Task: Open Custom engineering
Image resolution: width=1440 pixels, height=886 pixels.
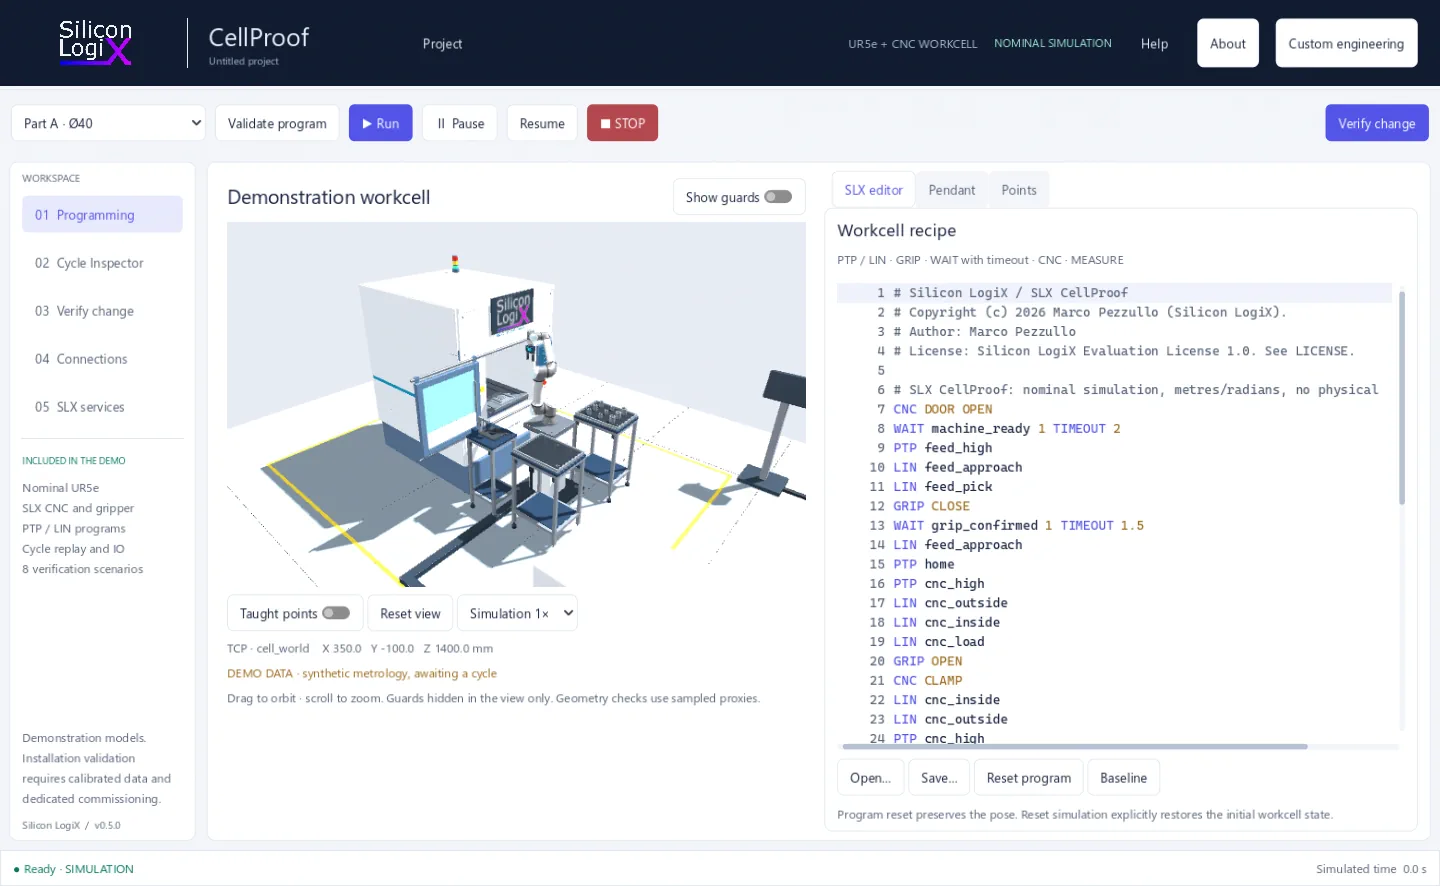Action: pos(1346,43)
